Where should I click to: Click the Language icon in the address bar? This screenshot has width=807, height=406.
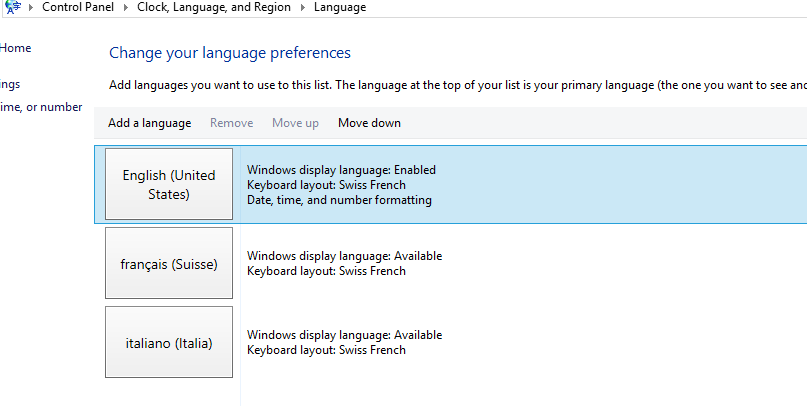click(x=12, y=7)
